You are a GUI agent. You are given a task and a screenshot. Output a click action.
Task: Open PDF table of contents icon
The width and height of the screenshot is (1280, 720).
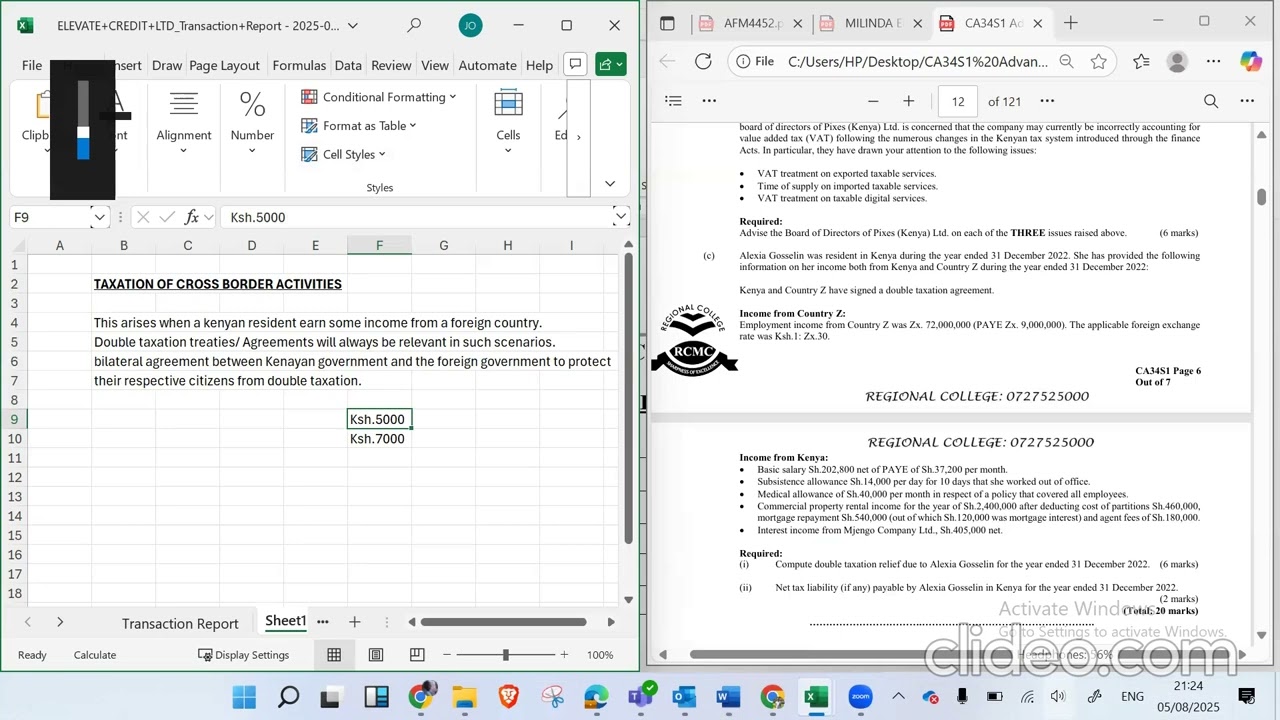pos(673,101)
